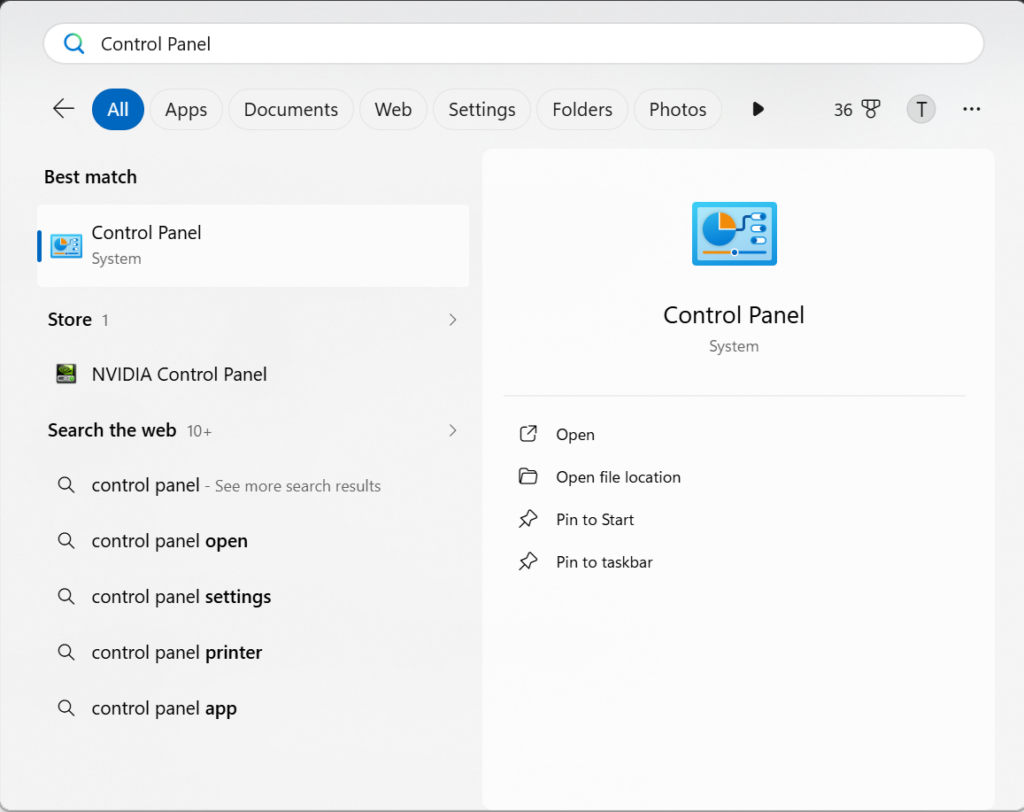Click Open in the preview pane
The width and height of the screenshot is (1024, 812).
[x=575, y=434]
